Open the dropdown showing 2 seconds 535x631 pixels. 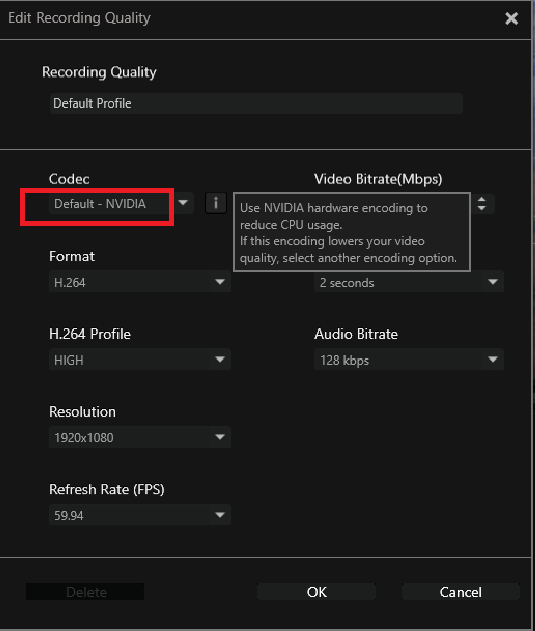pos(409,282)
